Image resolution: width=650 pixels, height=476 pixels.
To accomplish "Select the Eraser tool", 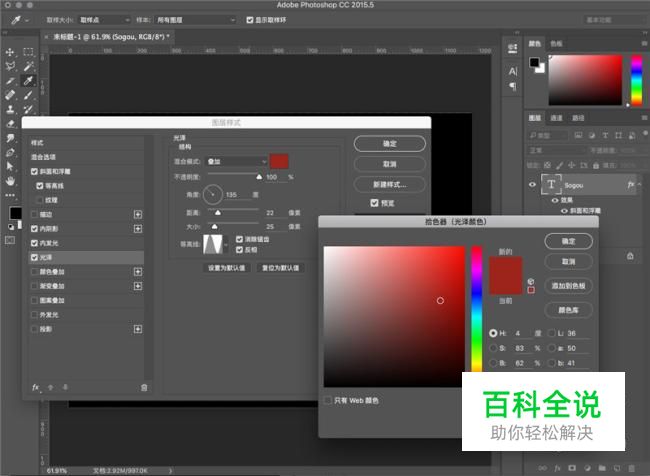I will (x=10, y=124).
